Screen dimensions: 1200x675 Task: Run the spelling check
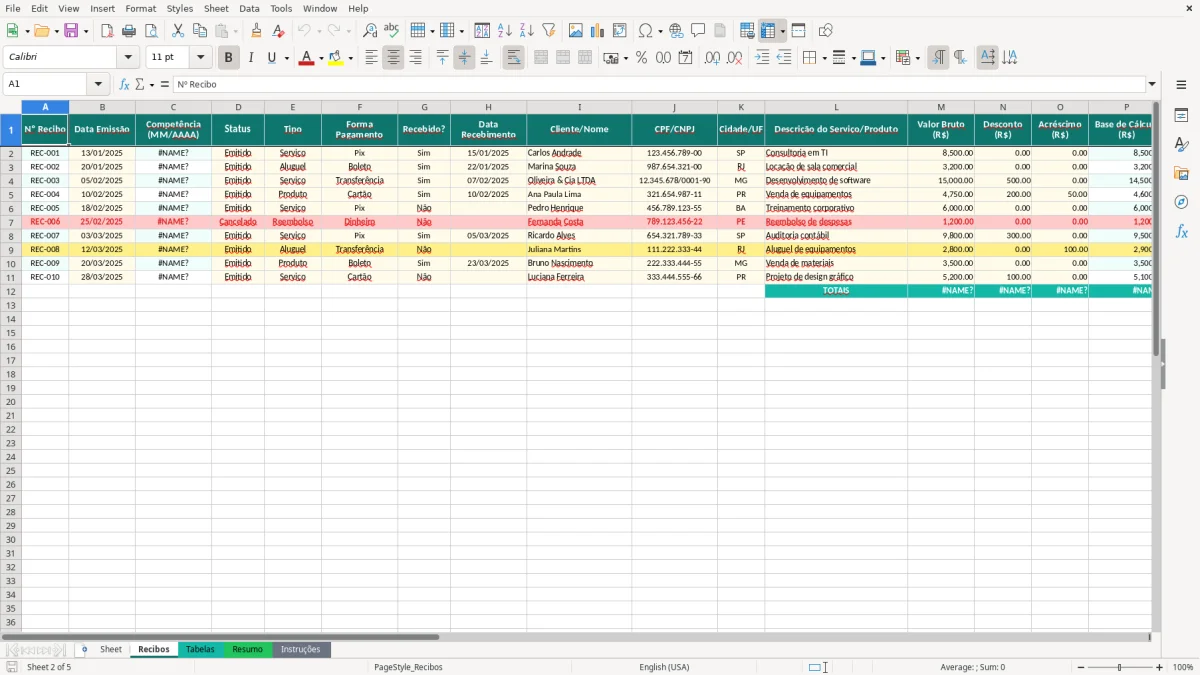click(392, 31)
